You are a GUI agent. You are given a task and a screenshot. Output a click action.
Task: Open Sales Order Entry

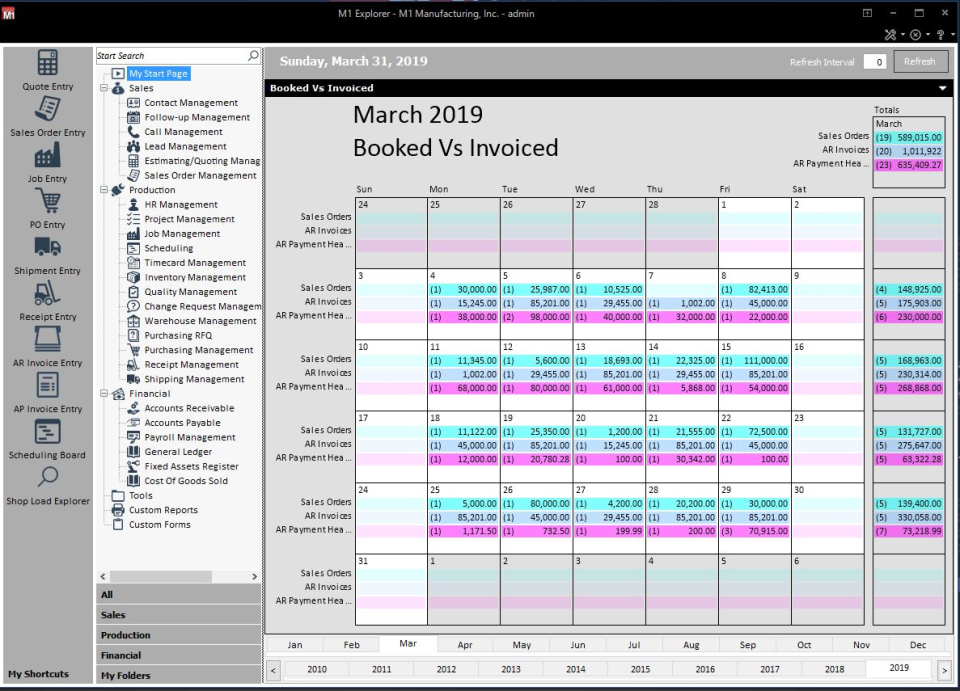coord(47,120)
